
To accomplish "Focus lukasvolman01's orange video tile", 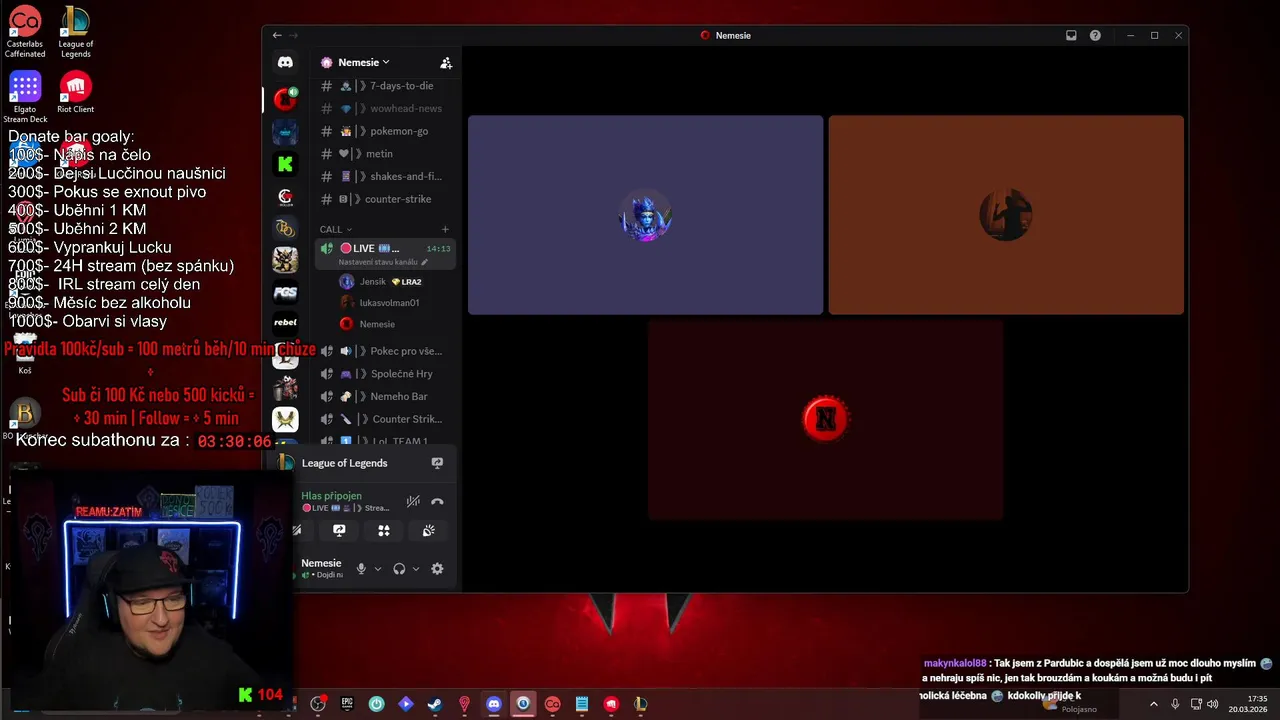I will (1006, 215).
